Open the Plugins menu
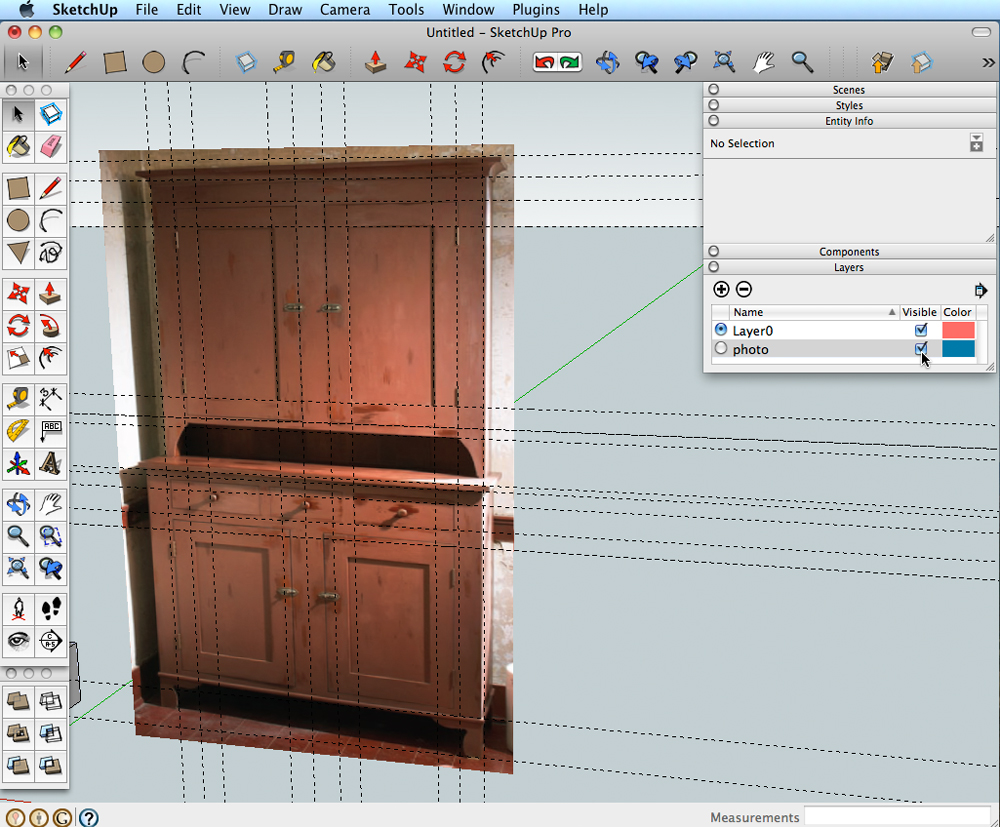Viewport: 1000px width, 827px height. coord(535,10)
